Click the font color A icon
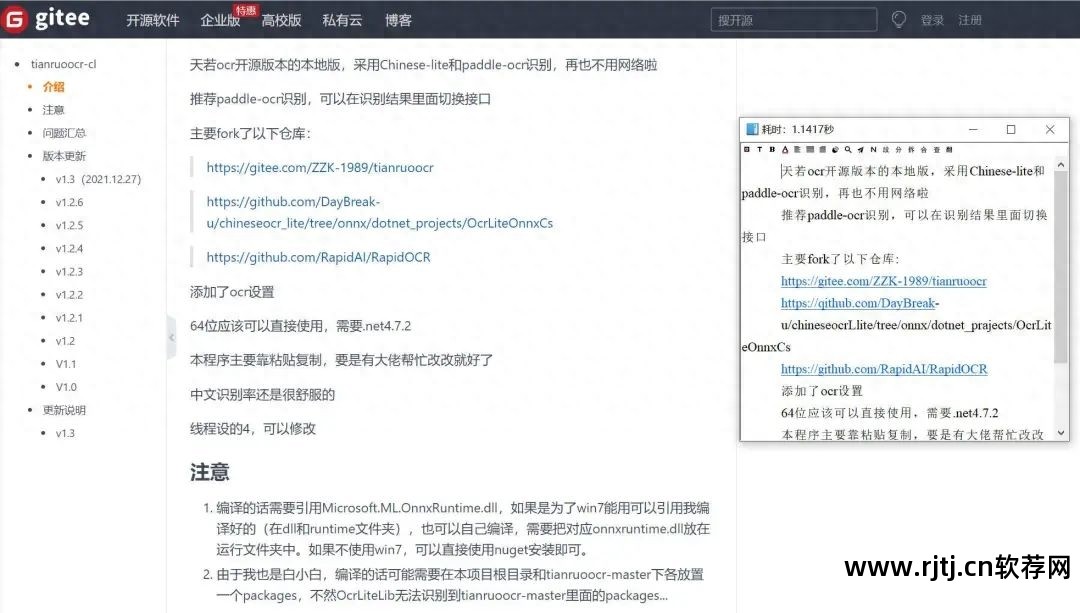The height and width of the screenshot is (613, 1080). click(785, 149)
